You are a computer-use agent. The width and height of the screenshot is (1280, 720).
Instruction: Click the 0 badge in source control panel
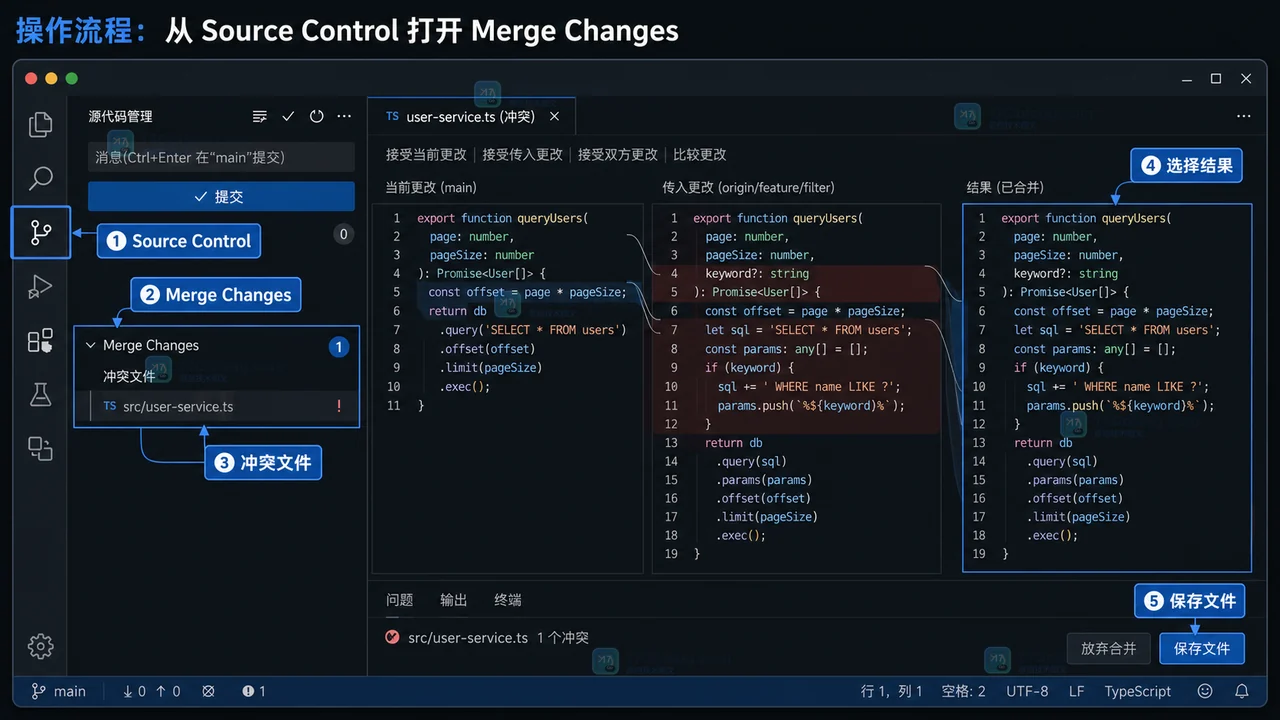click(343, 234)
